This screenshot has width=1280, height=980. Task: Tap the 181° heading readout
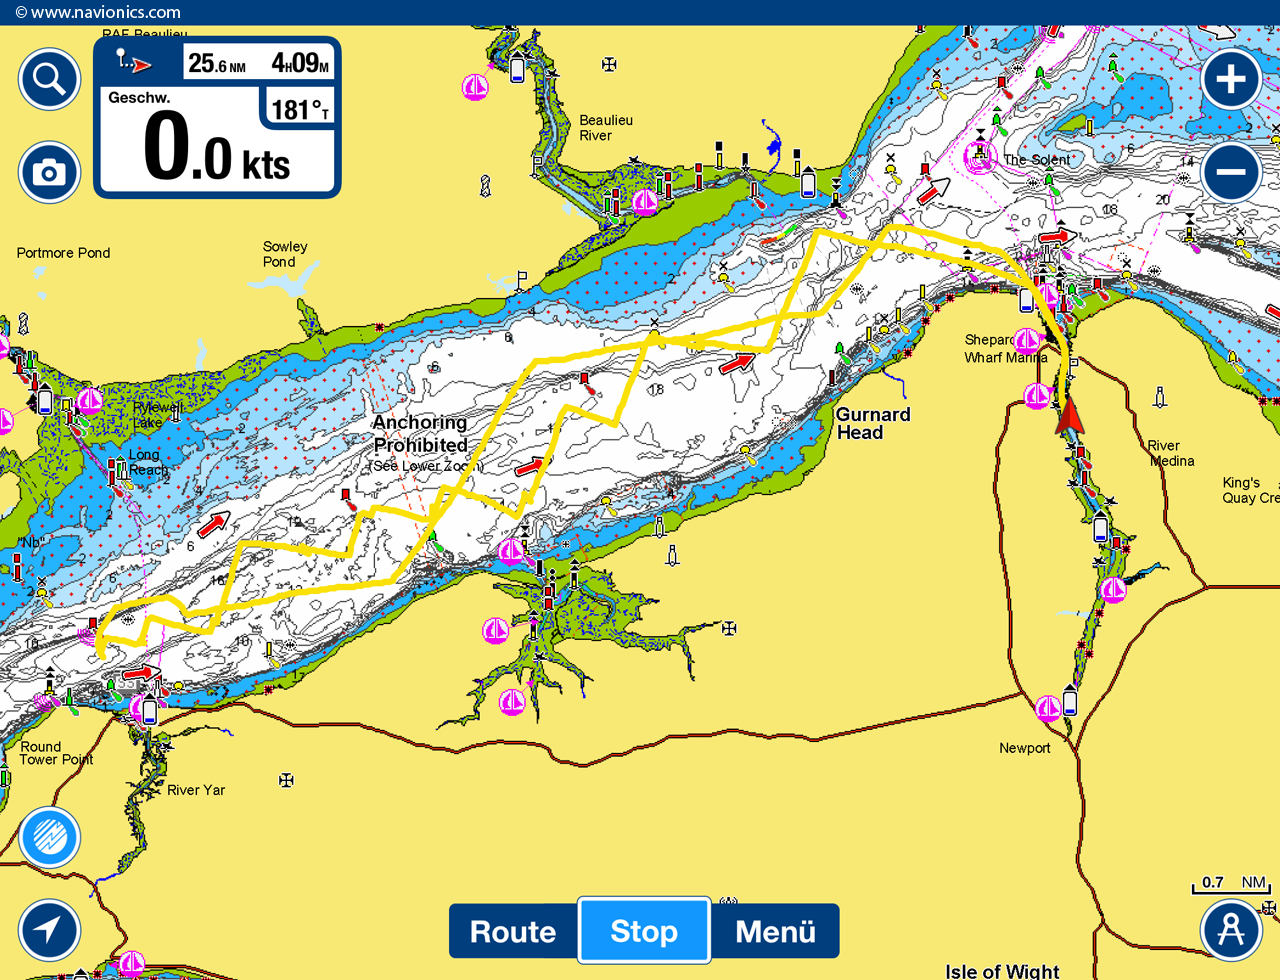click(x=298, y=109)
